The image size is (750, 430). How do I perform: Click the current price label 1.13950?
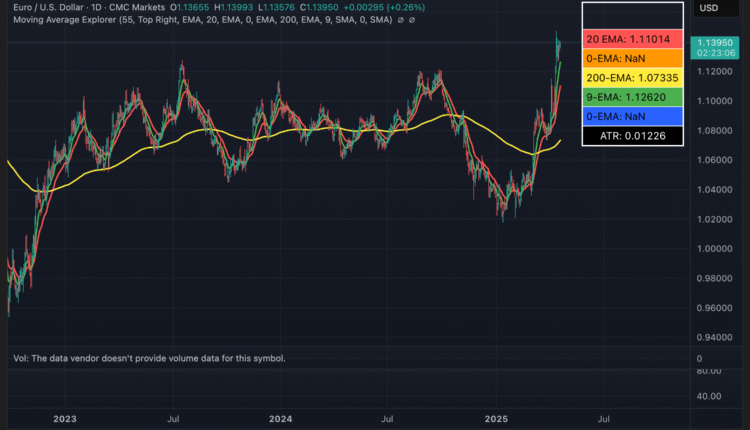pos(718,43)
